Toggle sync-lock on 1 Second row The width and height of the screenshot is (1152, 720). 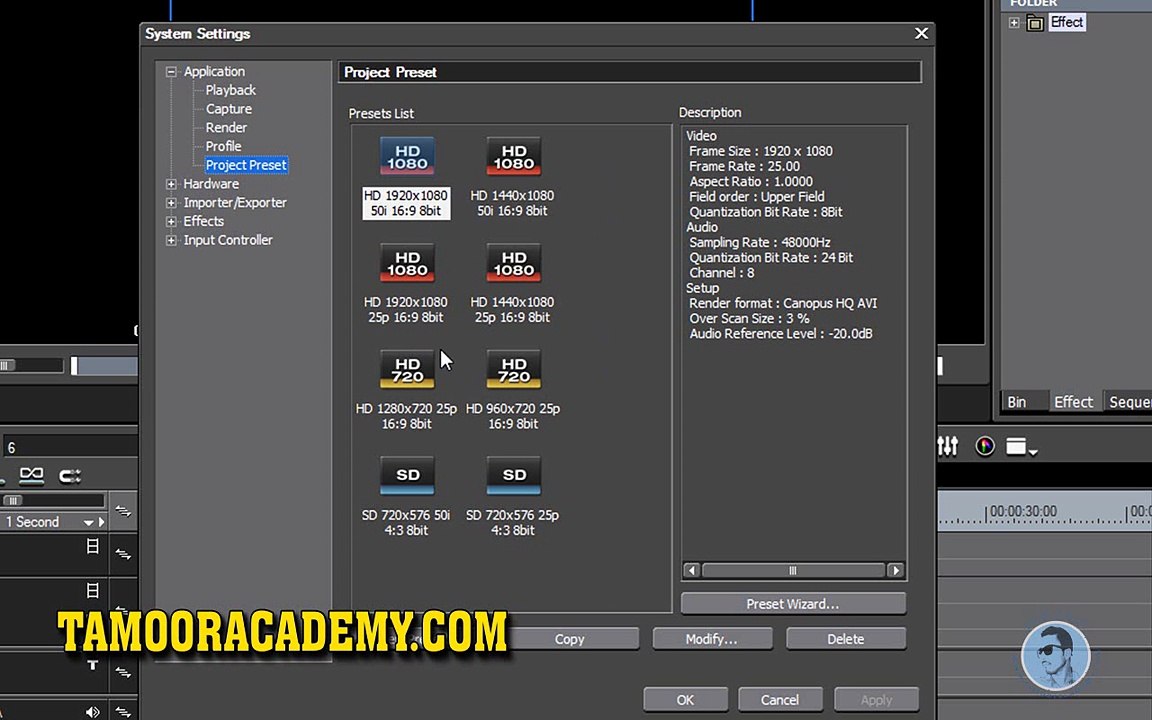tap(123, 511)
